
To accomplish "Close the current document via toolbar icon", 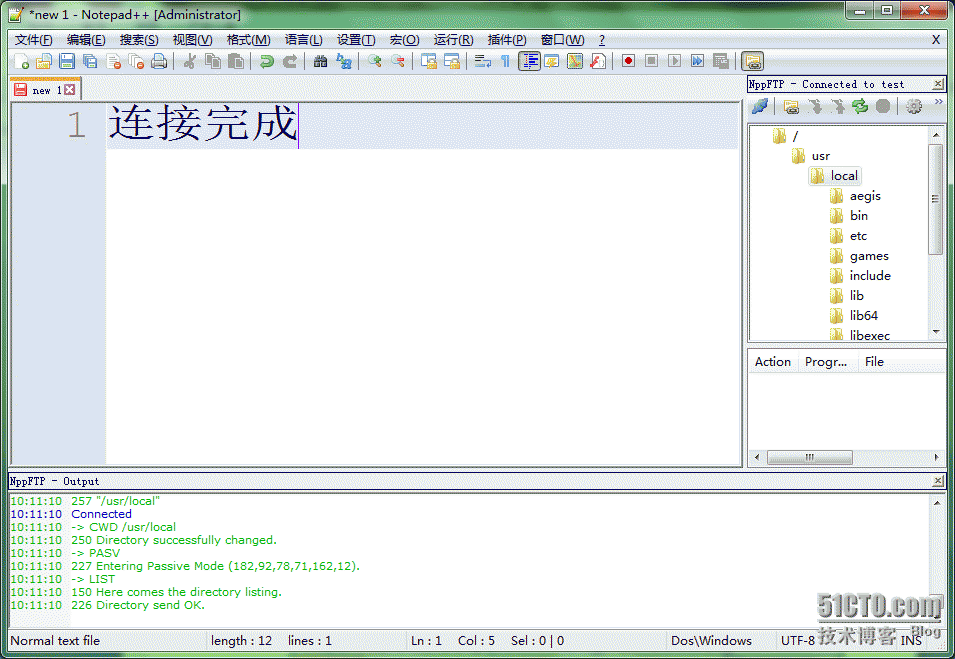I will point(113,61).
